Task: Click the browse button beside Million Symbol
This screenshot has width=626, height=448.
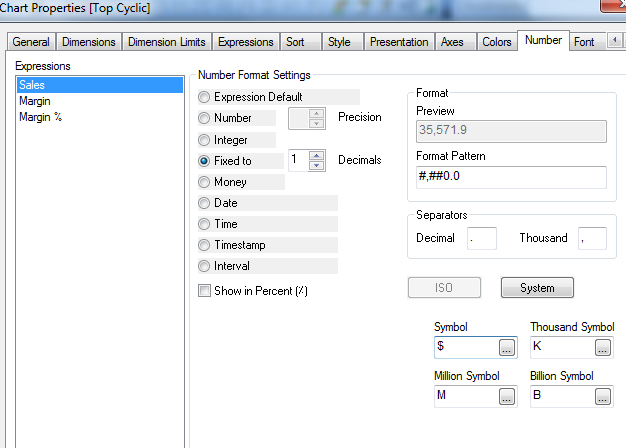Action: point(507,396)
